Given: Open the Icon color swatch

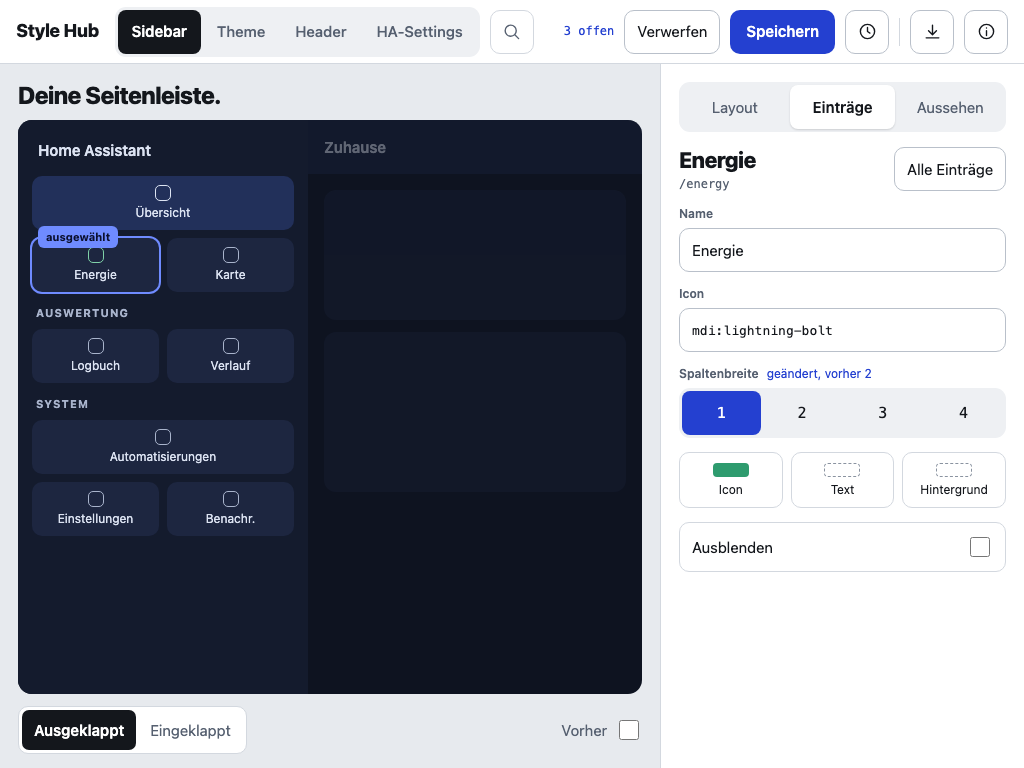Looking at the screenshot, I should (x=731, y=480).
